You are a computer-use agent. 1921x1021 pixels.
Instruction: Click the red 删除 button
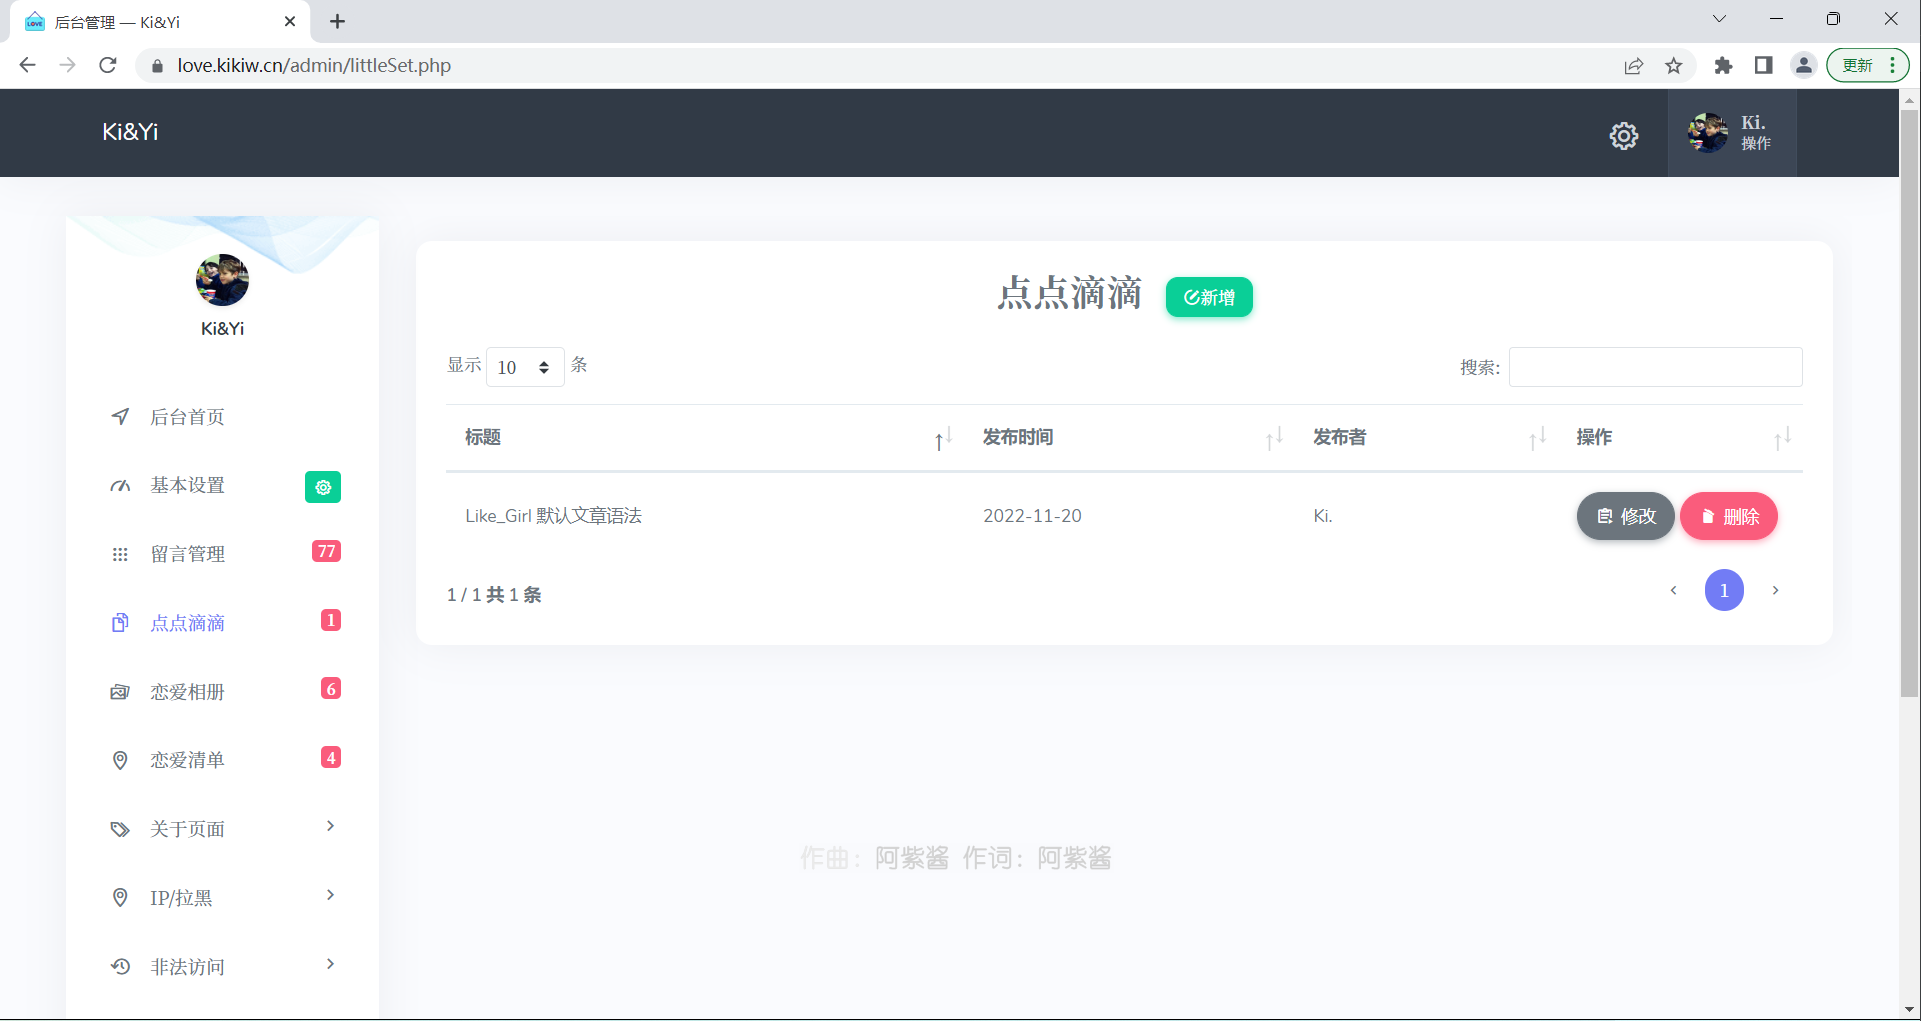coord(1728,516)
